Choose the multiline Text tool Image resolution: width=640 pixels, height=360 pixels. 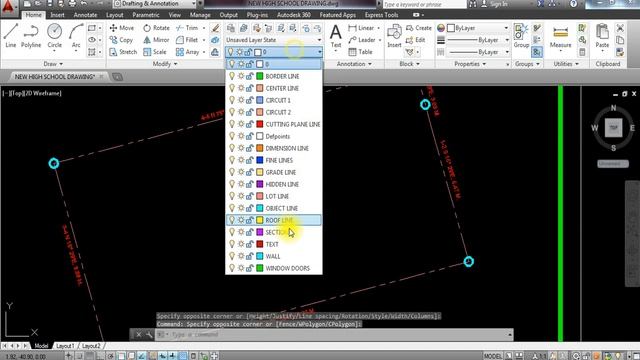(x=336, y=36)
